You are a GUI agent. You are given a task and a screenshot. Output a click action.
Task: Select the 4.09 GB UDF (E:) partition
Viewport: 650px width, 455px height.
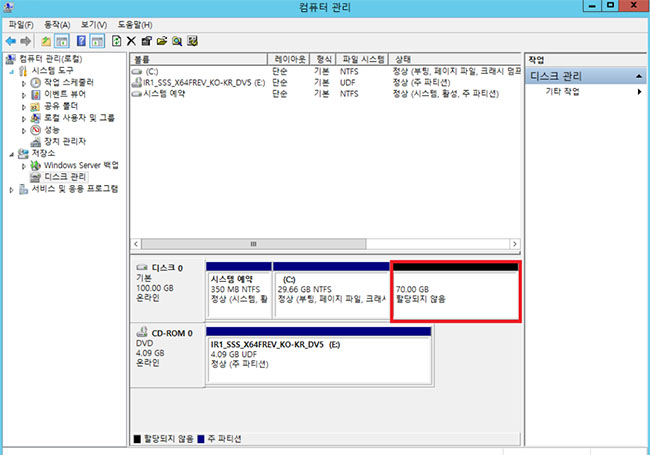319,356
